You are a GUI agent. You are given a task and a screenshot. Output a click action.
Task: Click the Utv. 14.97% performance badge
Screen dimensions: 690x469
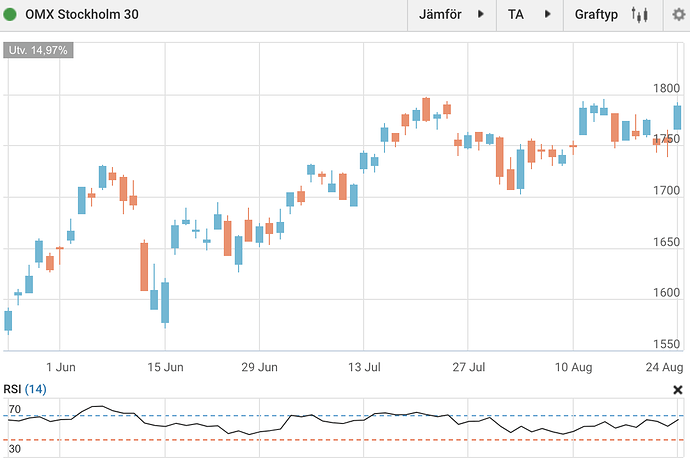[x=38, y=50]
